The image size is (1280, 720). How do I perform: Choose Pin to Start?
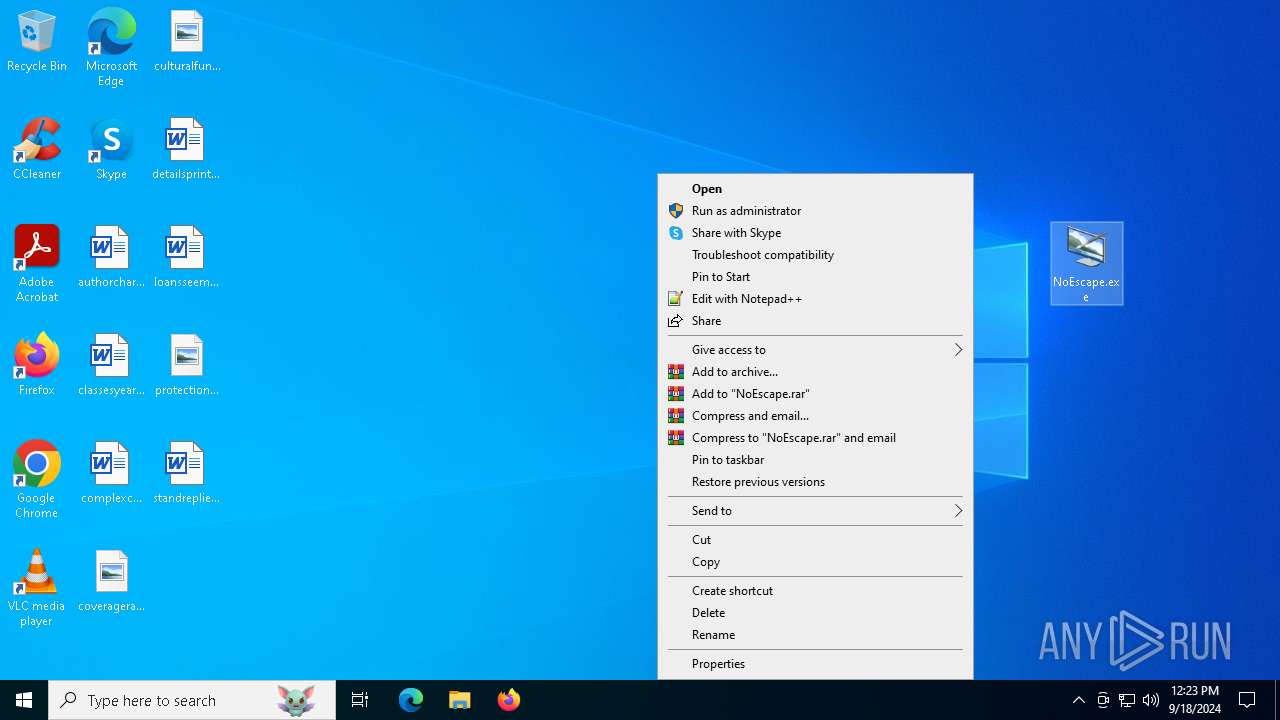coord(815,277)
